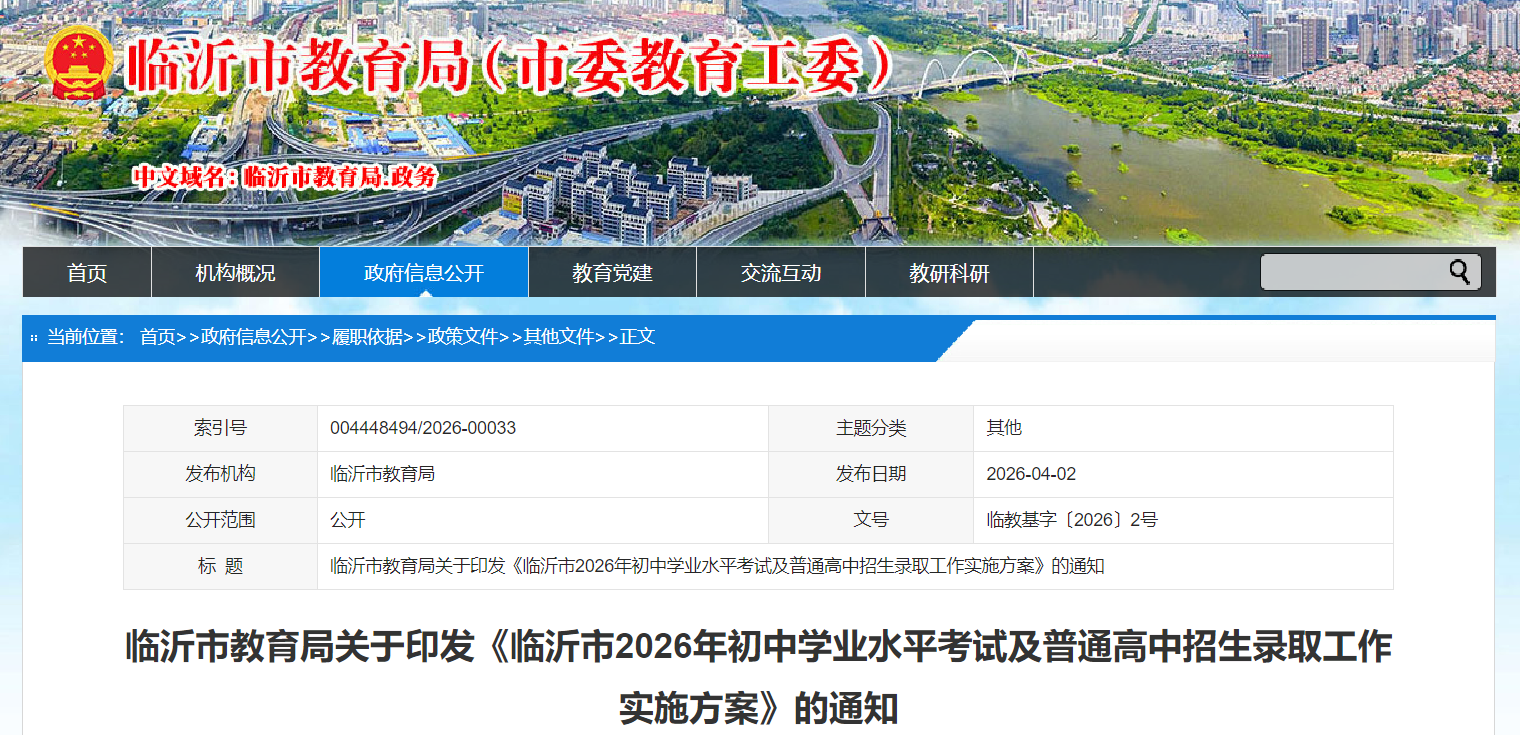The width and height of the screenshot is (1520, 735).
Task: Click the 中文域名 text in banner
Action: 286,177
